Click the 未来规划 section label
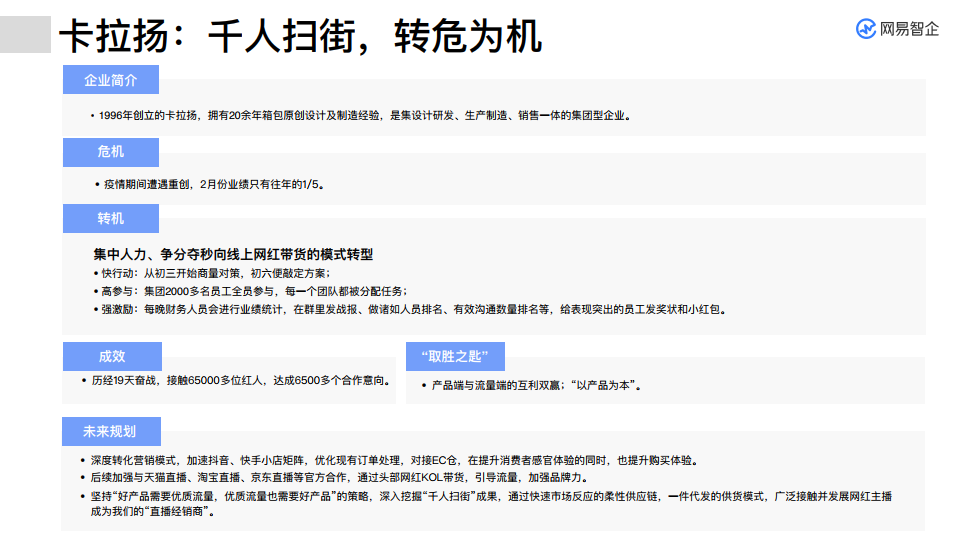960x540 pixels. coord(110,432)
